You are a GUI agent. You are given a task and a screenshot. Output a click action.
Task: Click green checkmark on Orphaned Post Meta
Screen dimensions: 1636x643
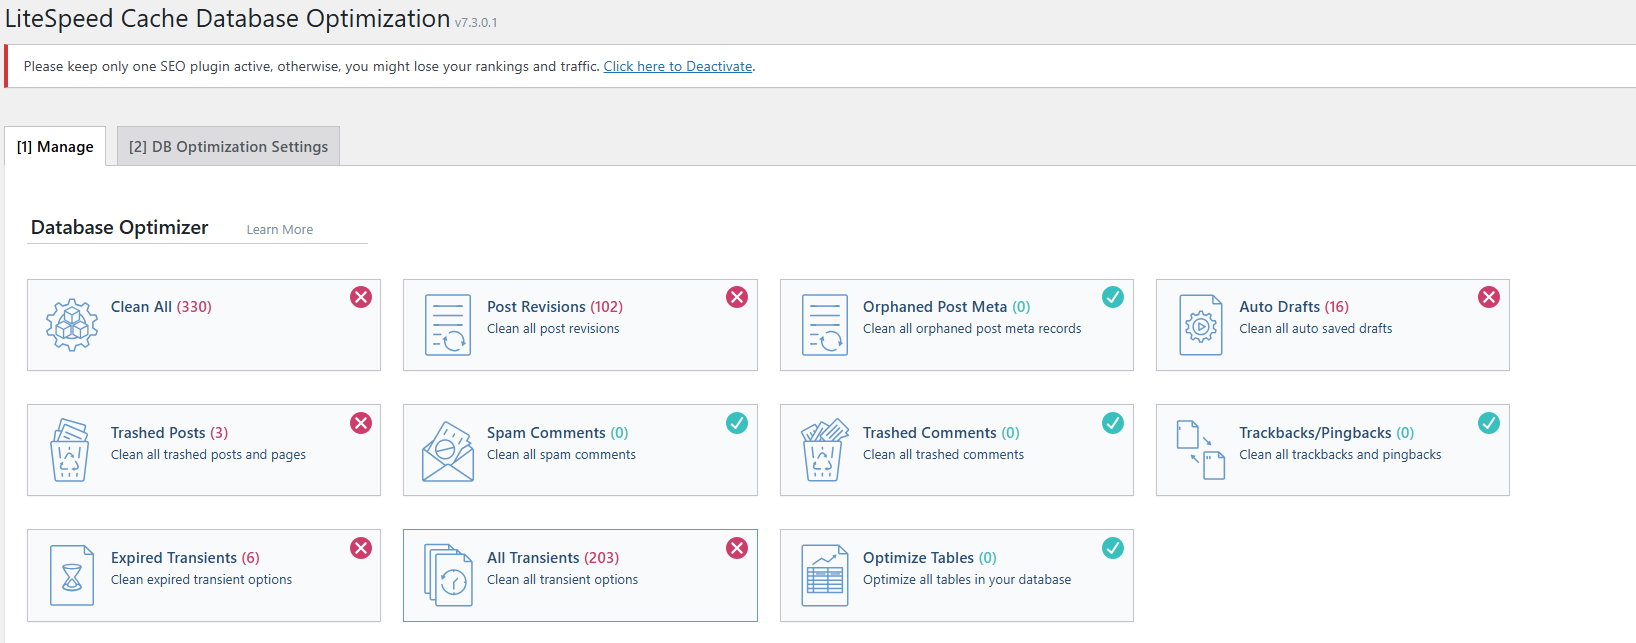click(x=1113, y=297)
